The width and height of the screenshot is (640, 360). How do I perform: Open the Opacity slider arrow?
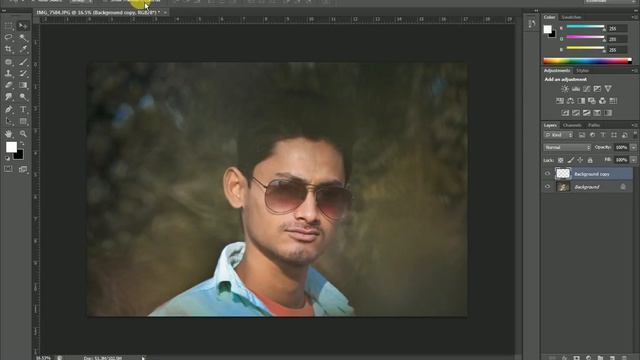(633, 147)
